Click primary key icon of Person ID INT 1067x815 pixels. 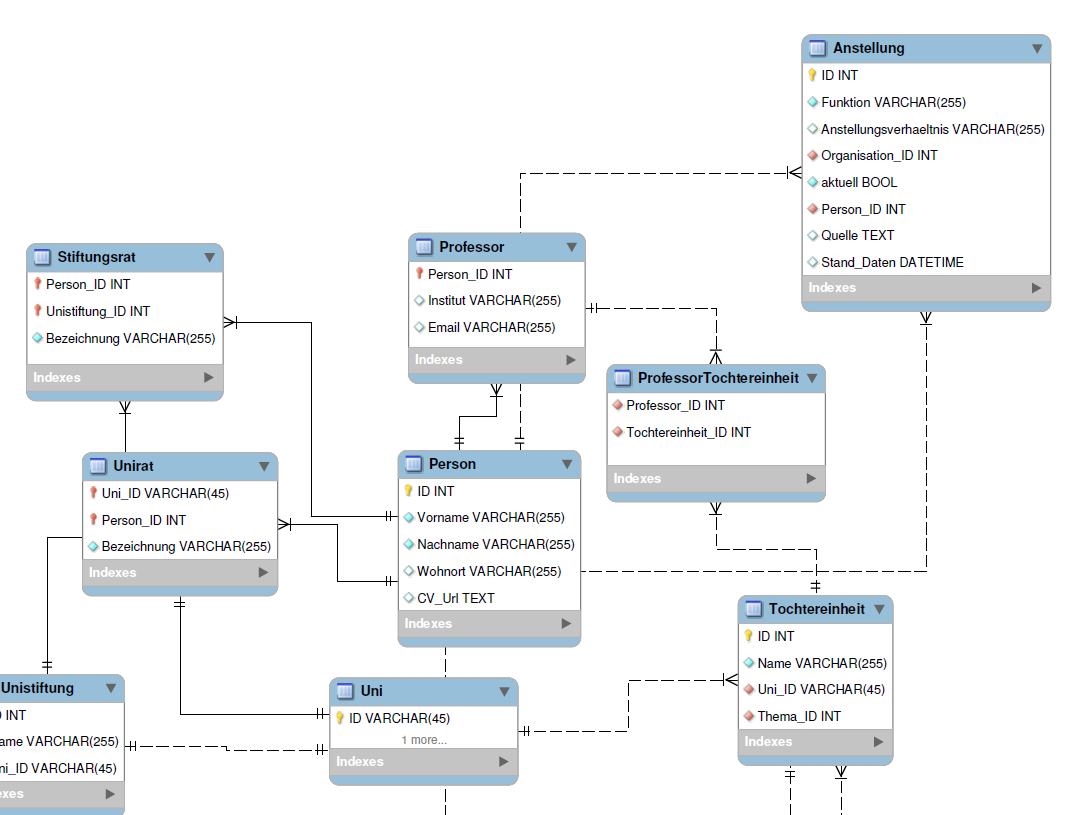coord(408,490)
